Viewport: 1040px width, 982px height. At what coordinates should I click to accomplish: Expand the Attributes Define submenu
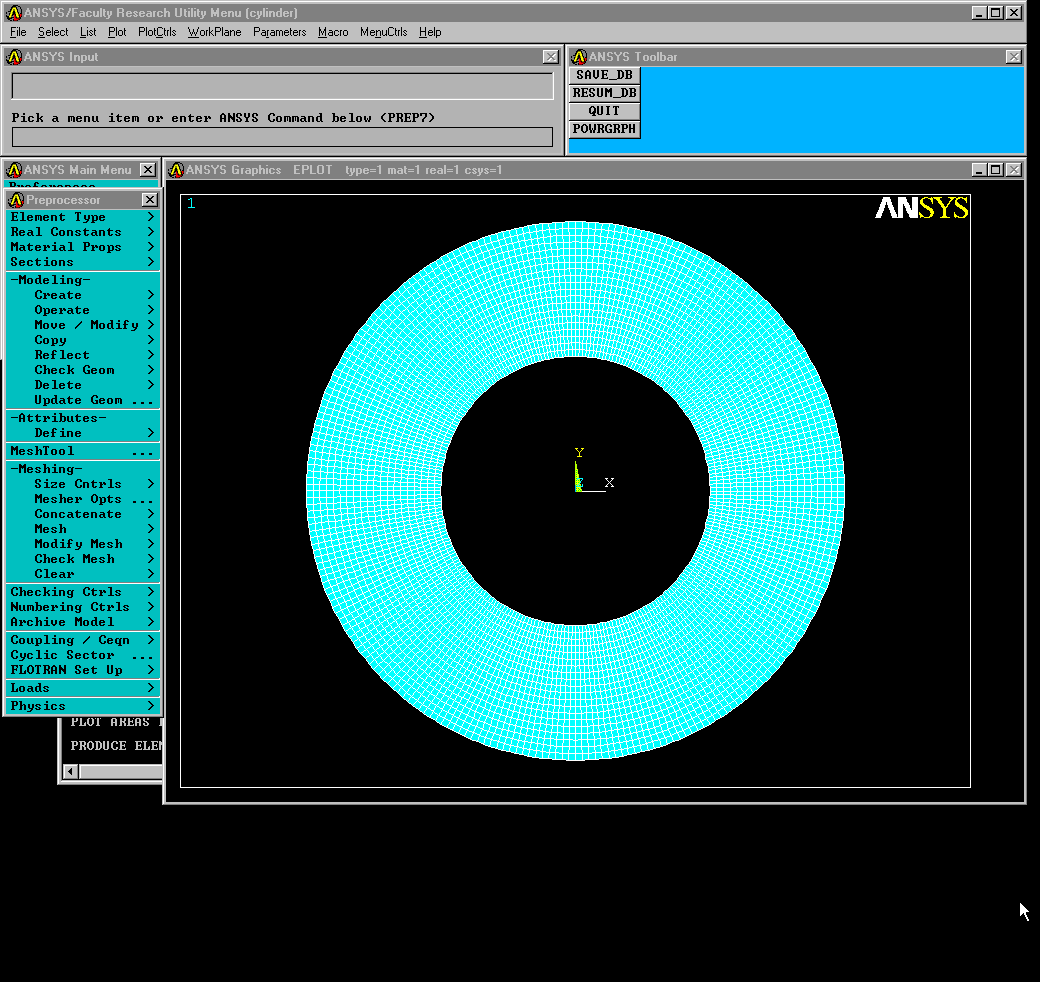pos(82,433)
